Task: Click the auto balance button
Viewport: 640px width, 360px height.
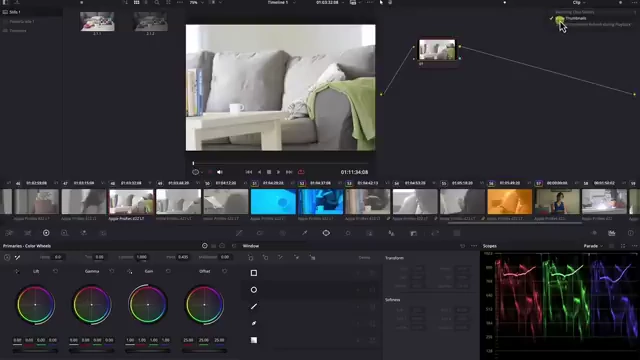Action: tap(7, 258)
